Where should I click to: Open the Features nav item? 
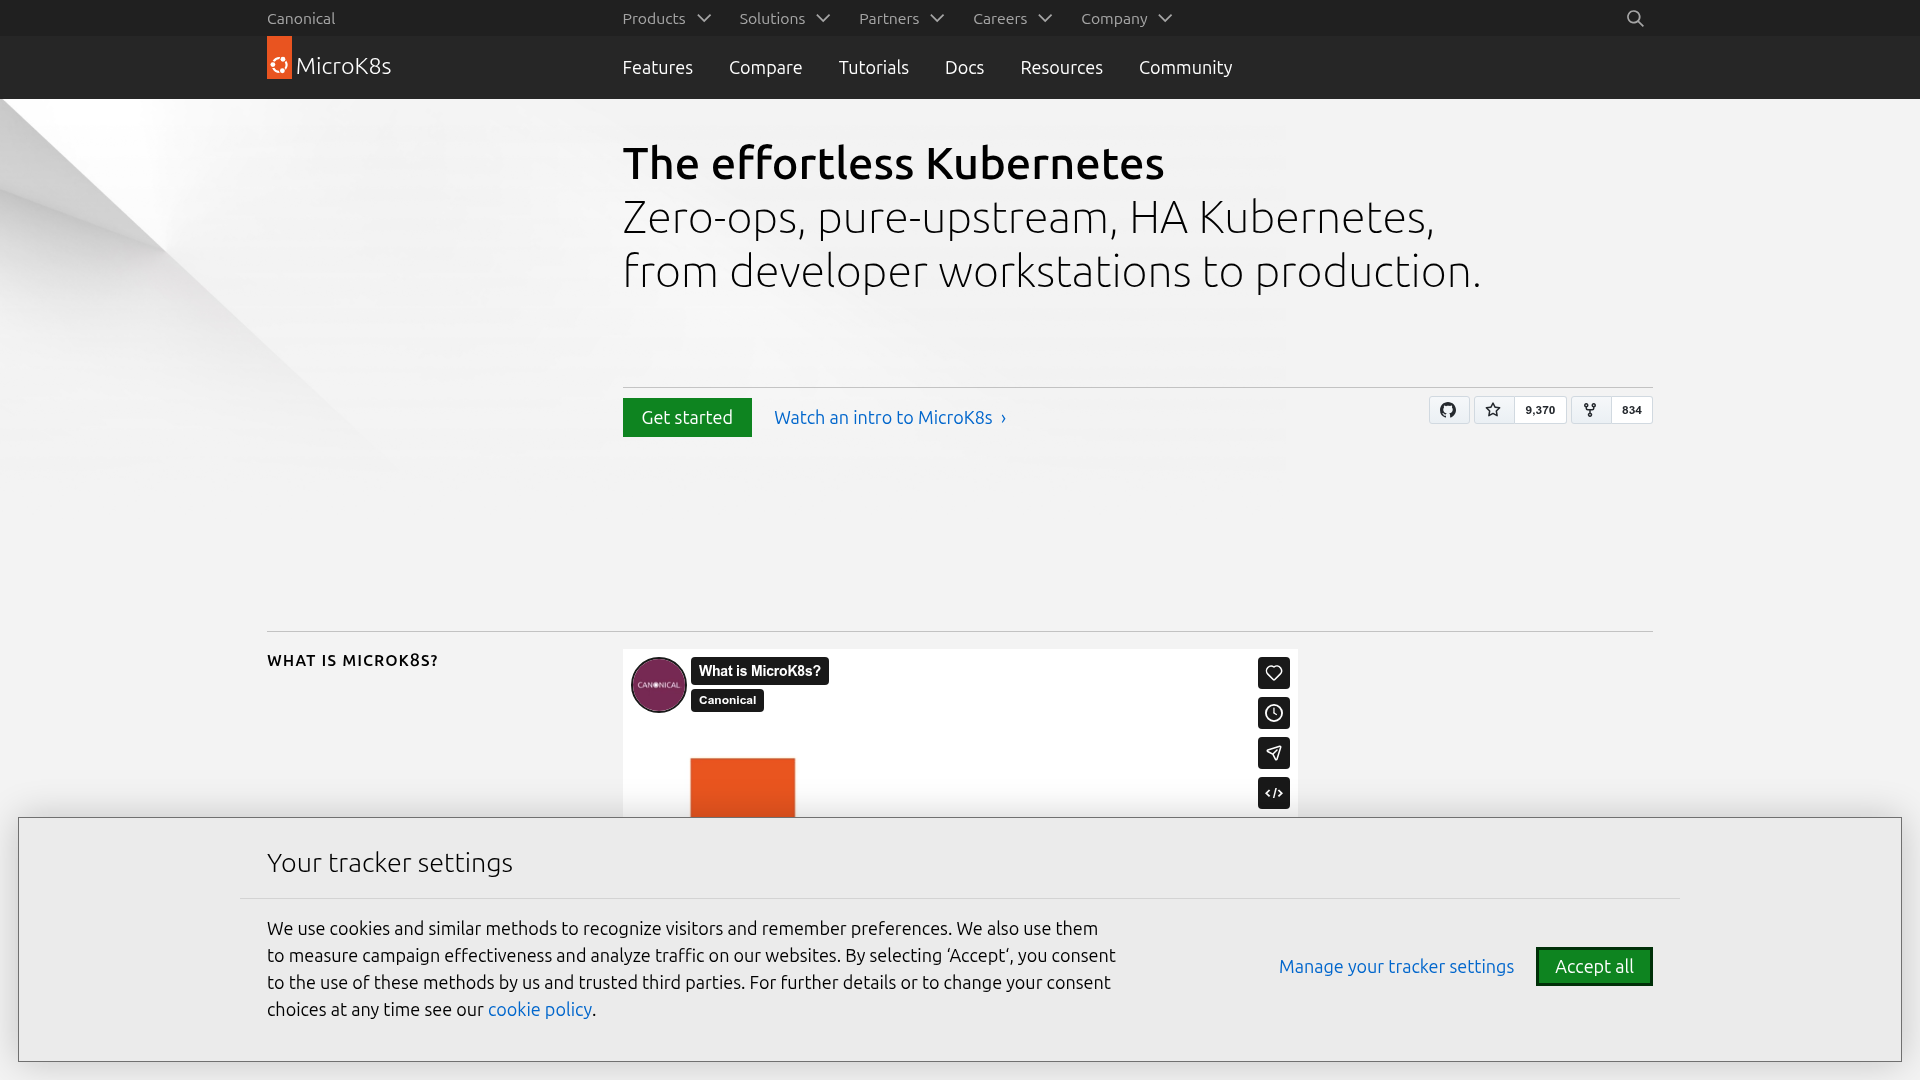tap(657, 67)
